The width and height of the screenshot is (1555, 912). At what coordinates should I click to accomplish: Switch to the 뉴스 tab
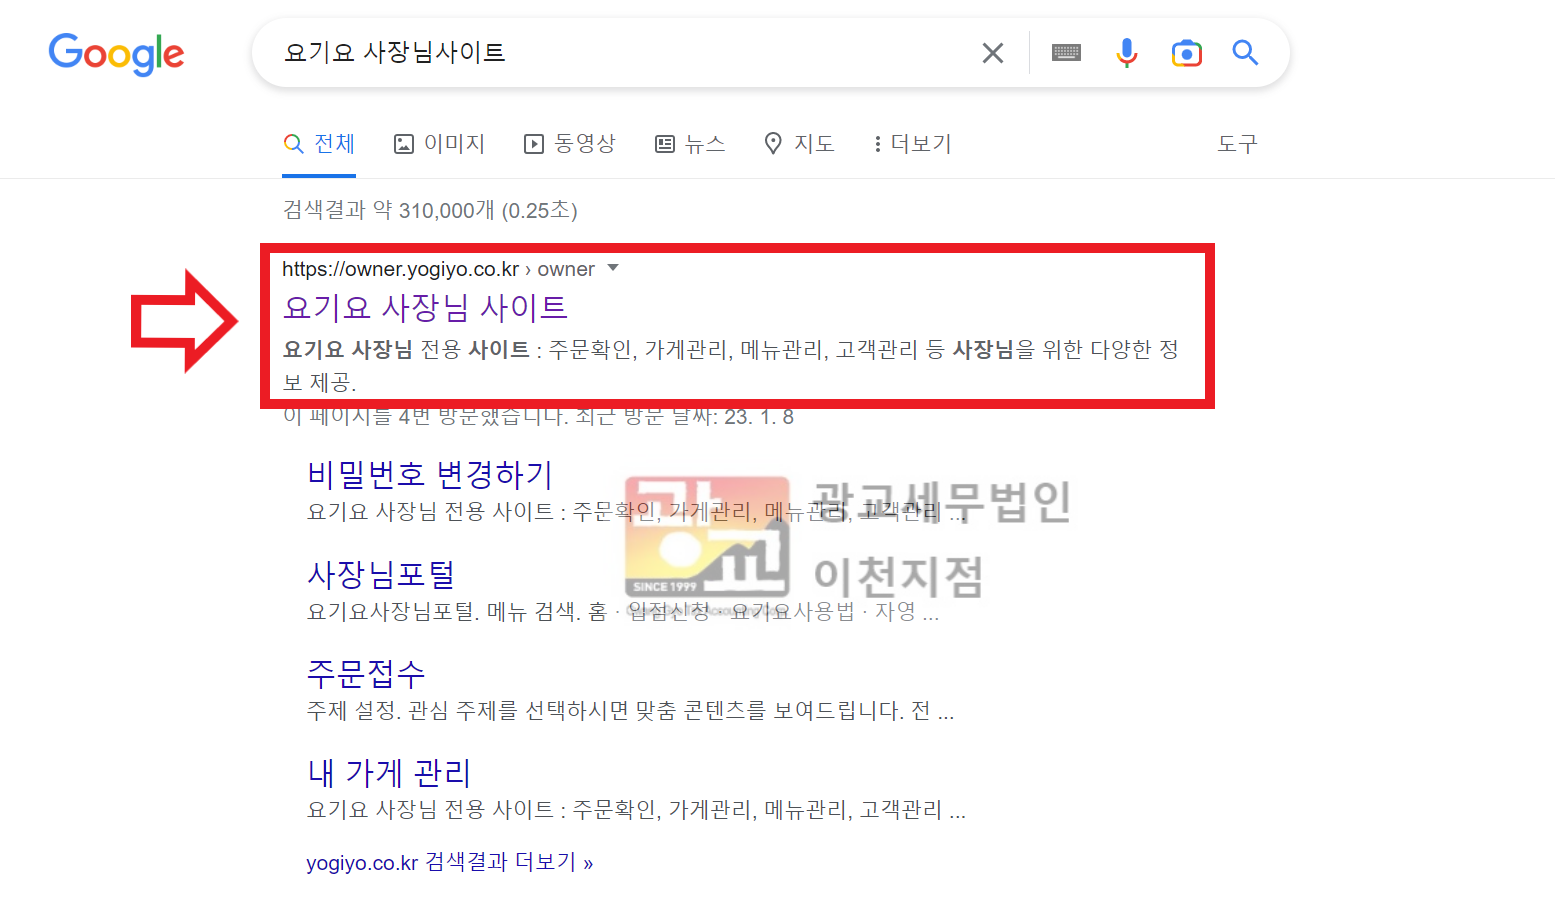pyautogui.click(x=690, y=144)
